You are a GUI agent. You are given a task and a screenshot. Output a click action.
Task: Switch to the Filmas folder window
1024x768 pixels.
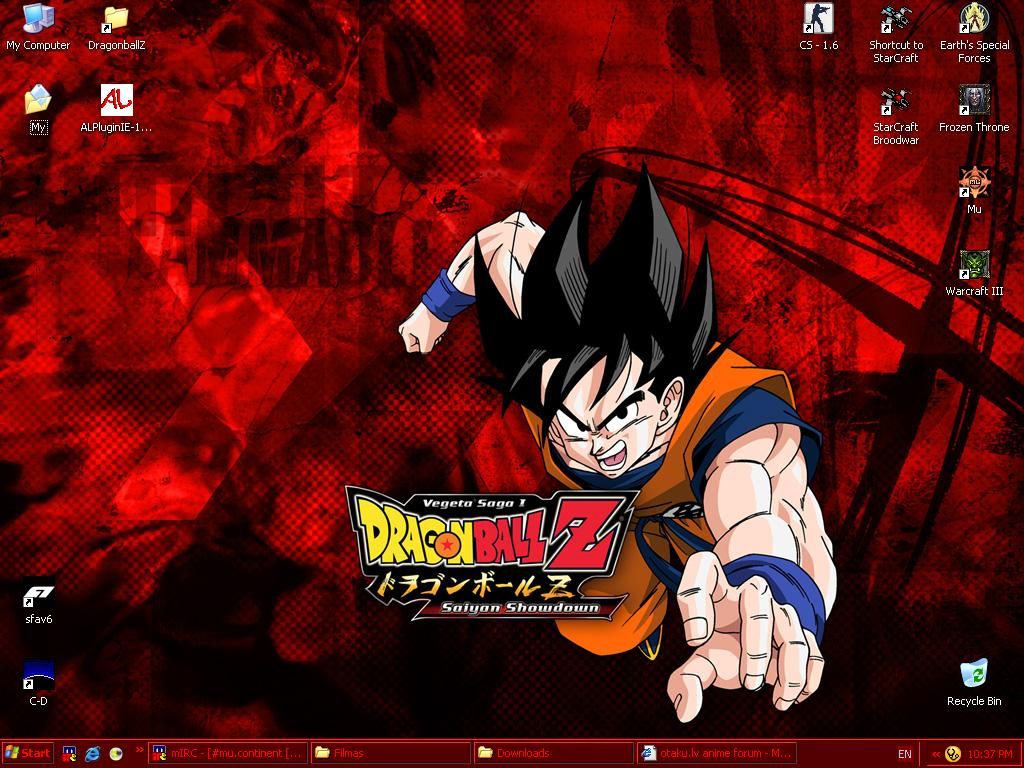click(x=391, y=753)
